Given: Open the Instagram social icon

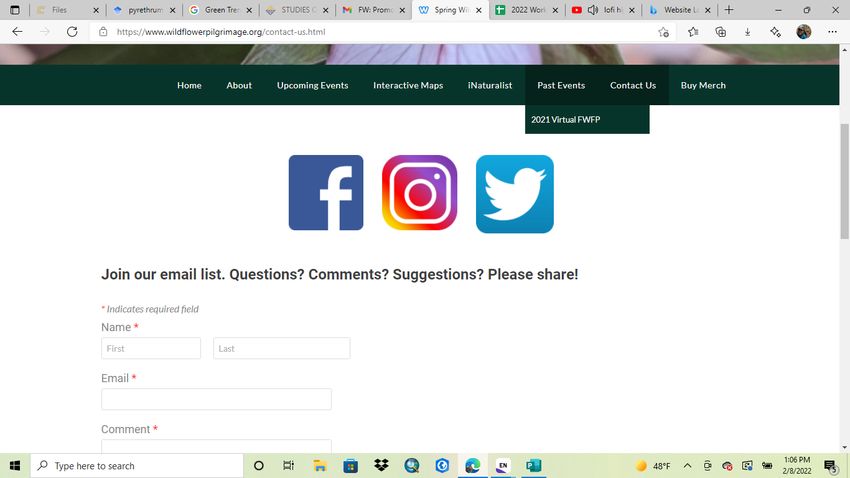Looking at the screenshot, I should (420, 192).
